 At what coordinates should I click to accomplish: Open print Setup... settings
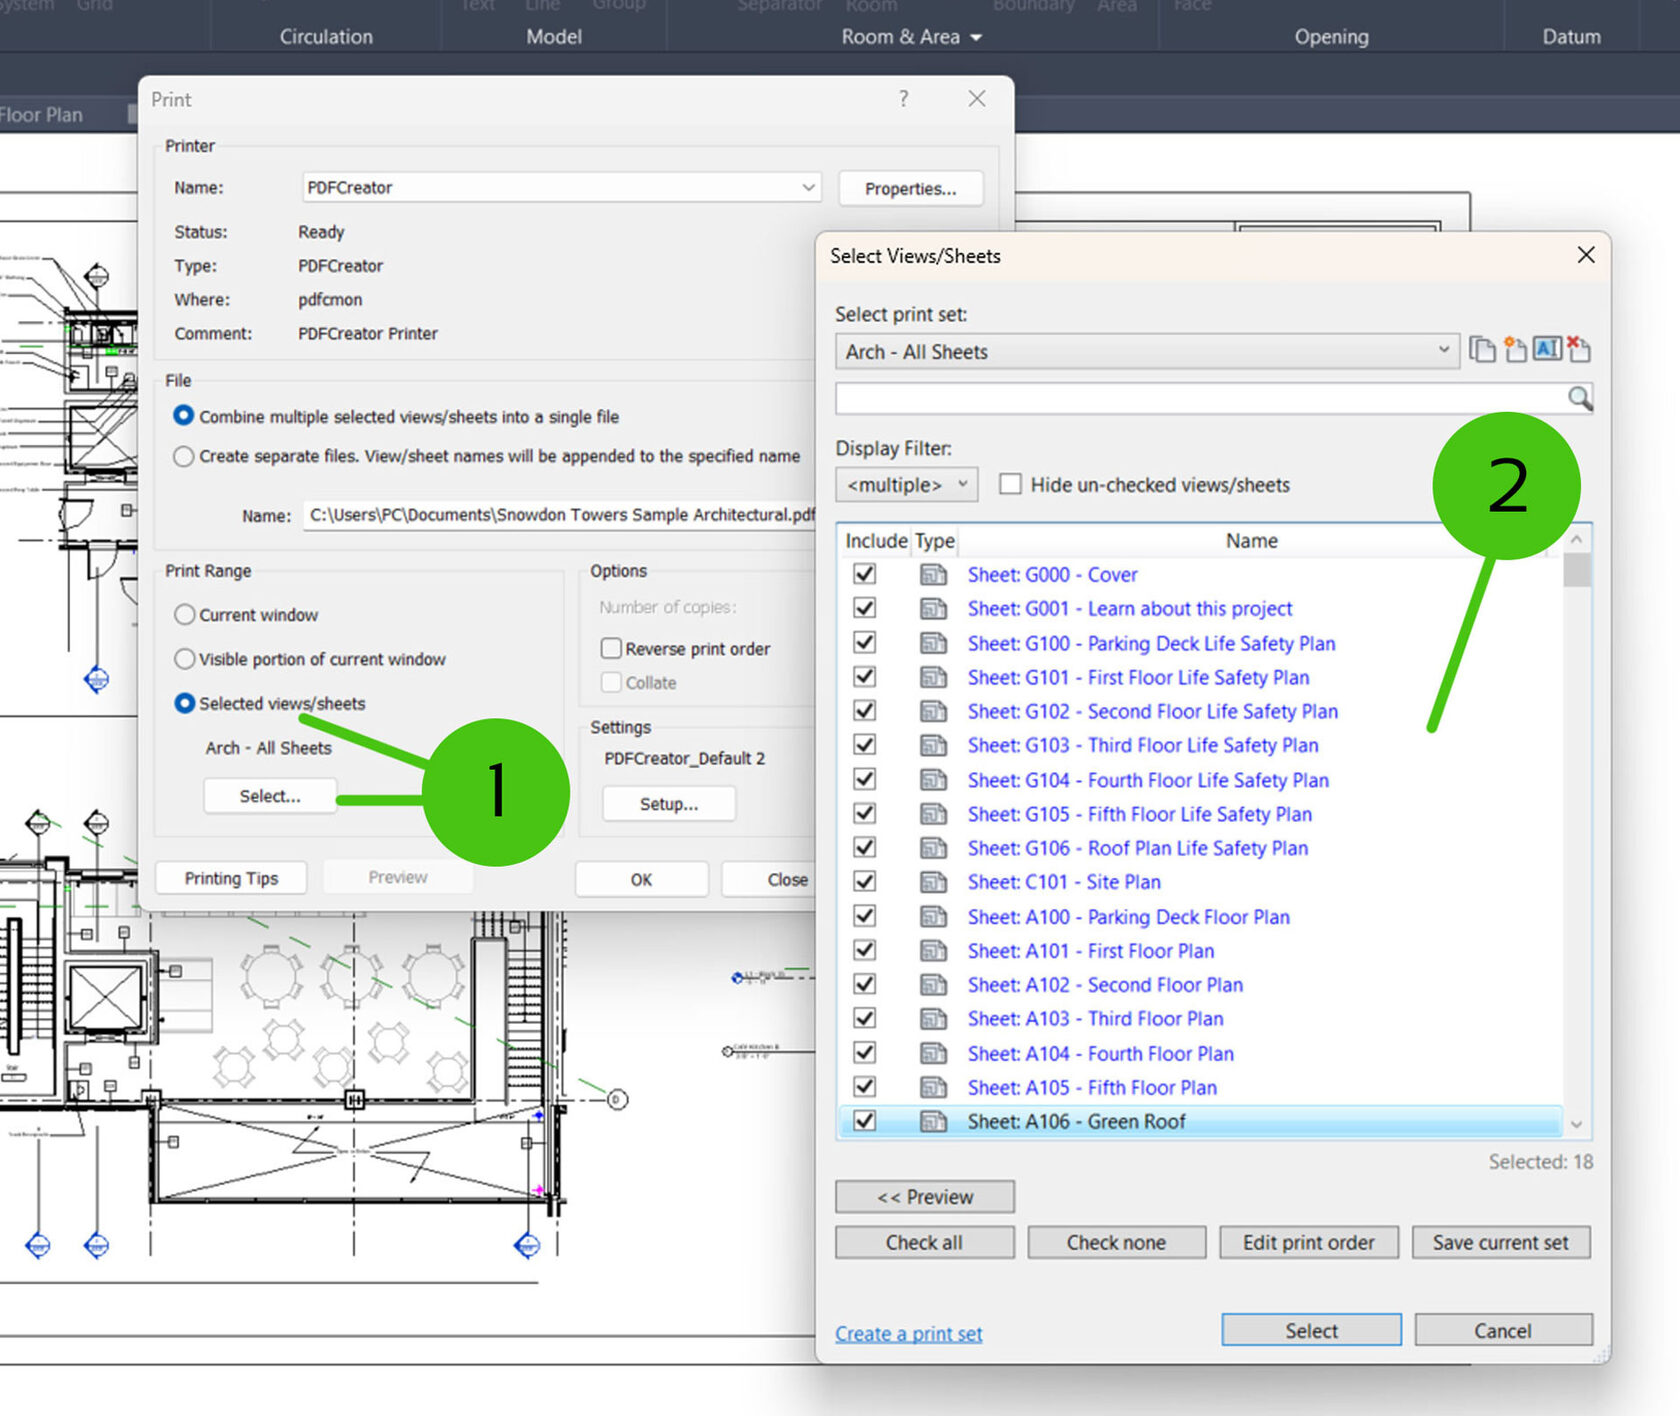[669, 804]
